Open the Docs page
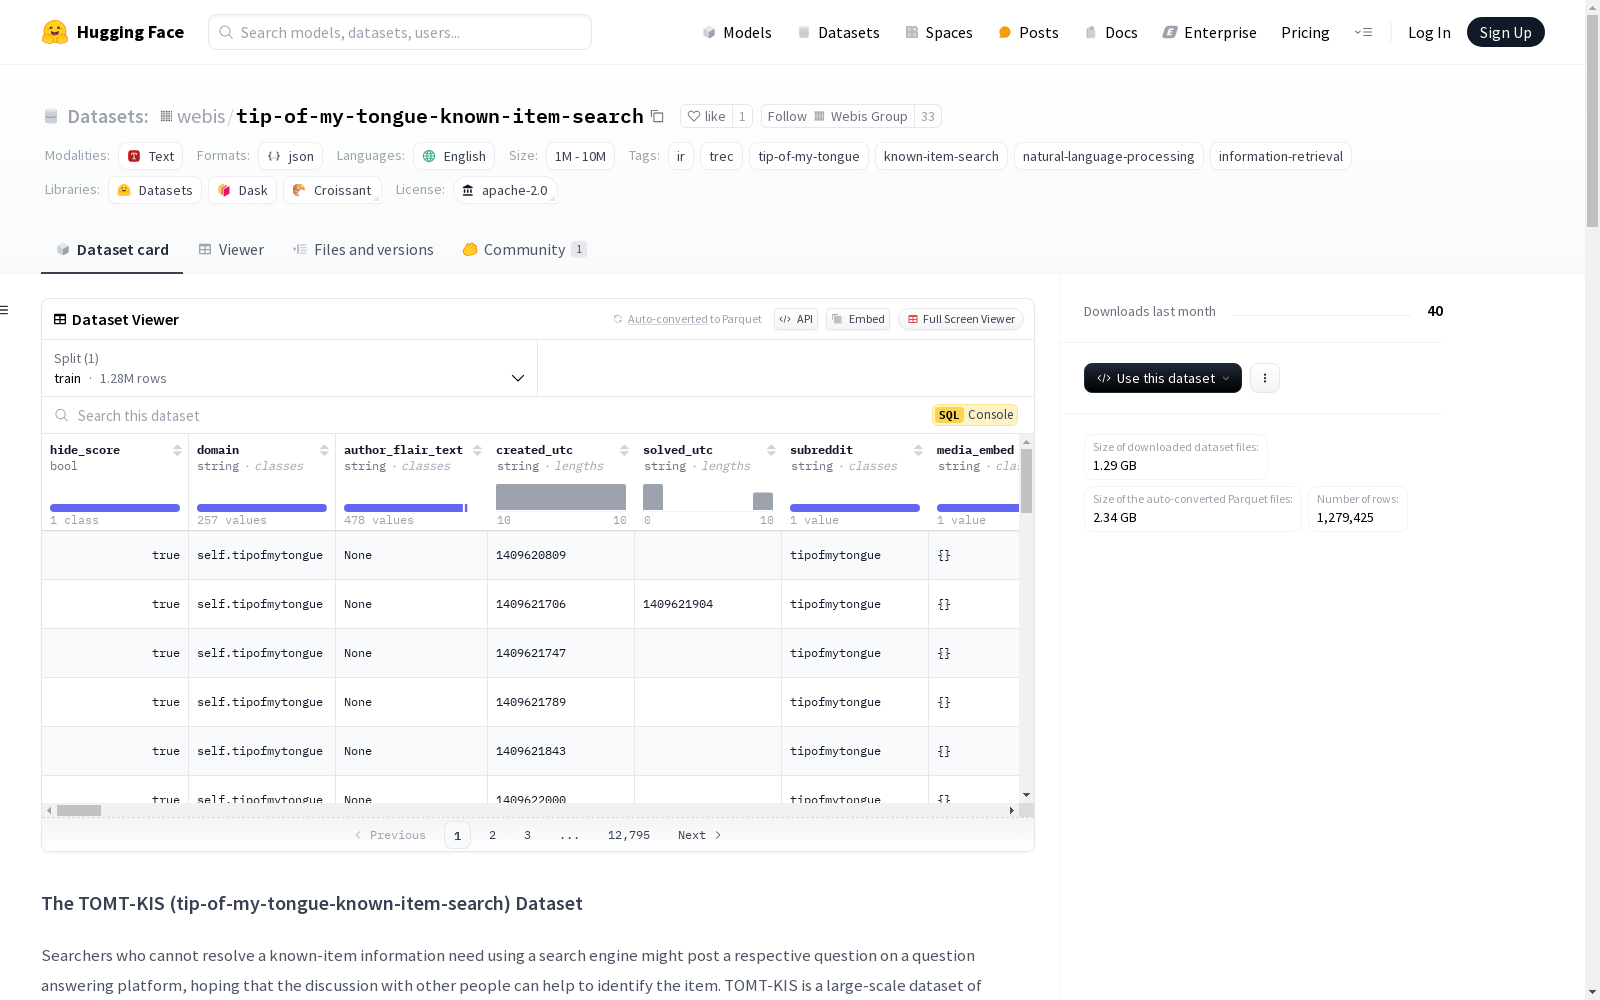Image resolution: width=1600 pixels, height=1000 pixels. coord(1111,32)
